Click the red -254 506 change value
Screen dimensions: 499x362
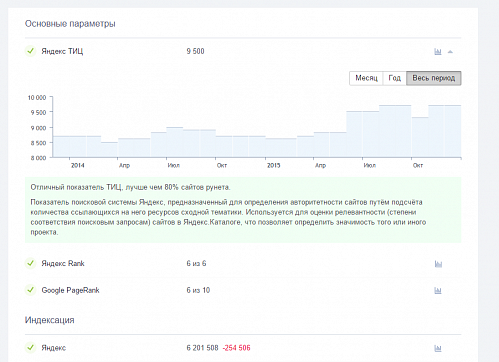(237, 348)
